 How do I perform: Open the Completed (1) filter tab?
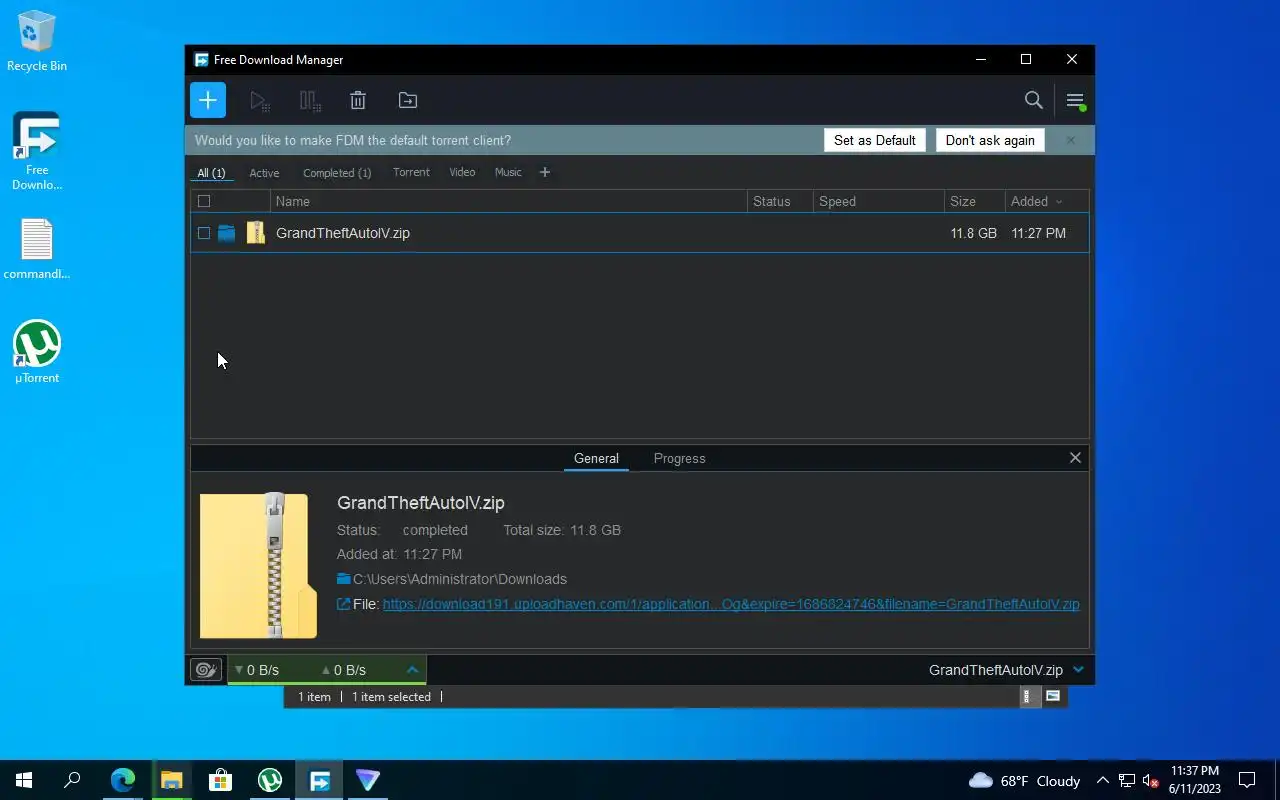coord(337,173)
